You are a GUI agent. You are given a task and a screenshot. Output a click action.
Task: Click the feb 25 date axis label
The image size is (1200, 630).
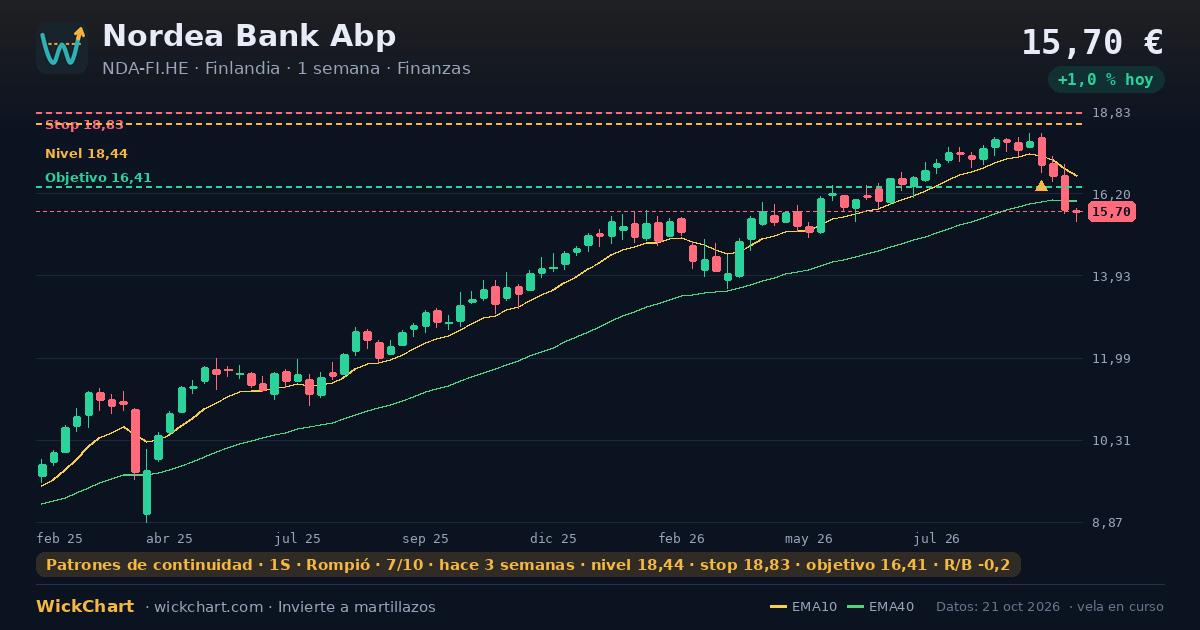[60, 538]
